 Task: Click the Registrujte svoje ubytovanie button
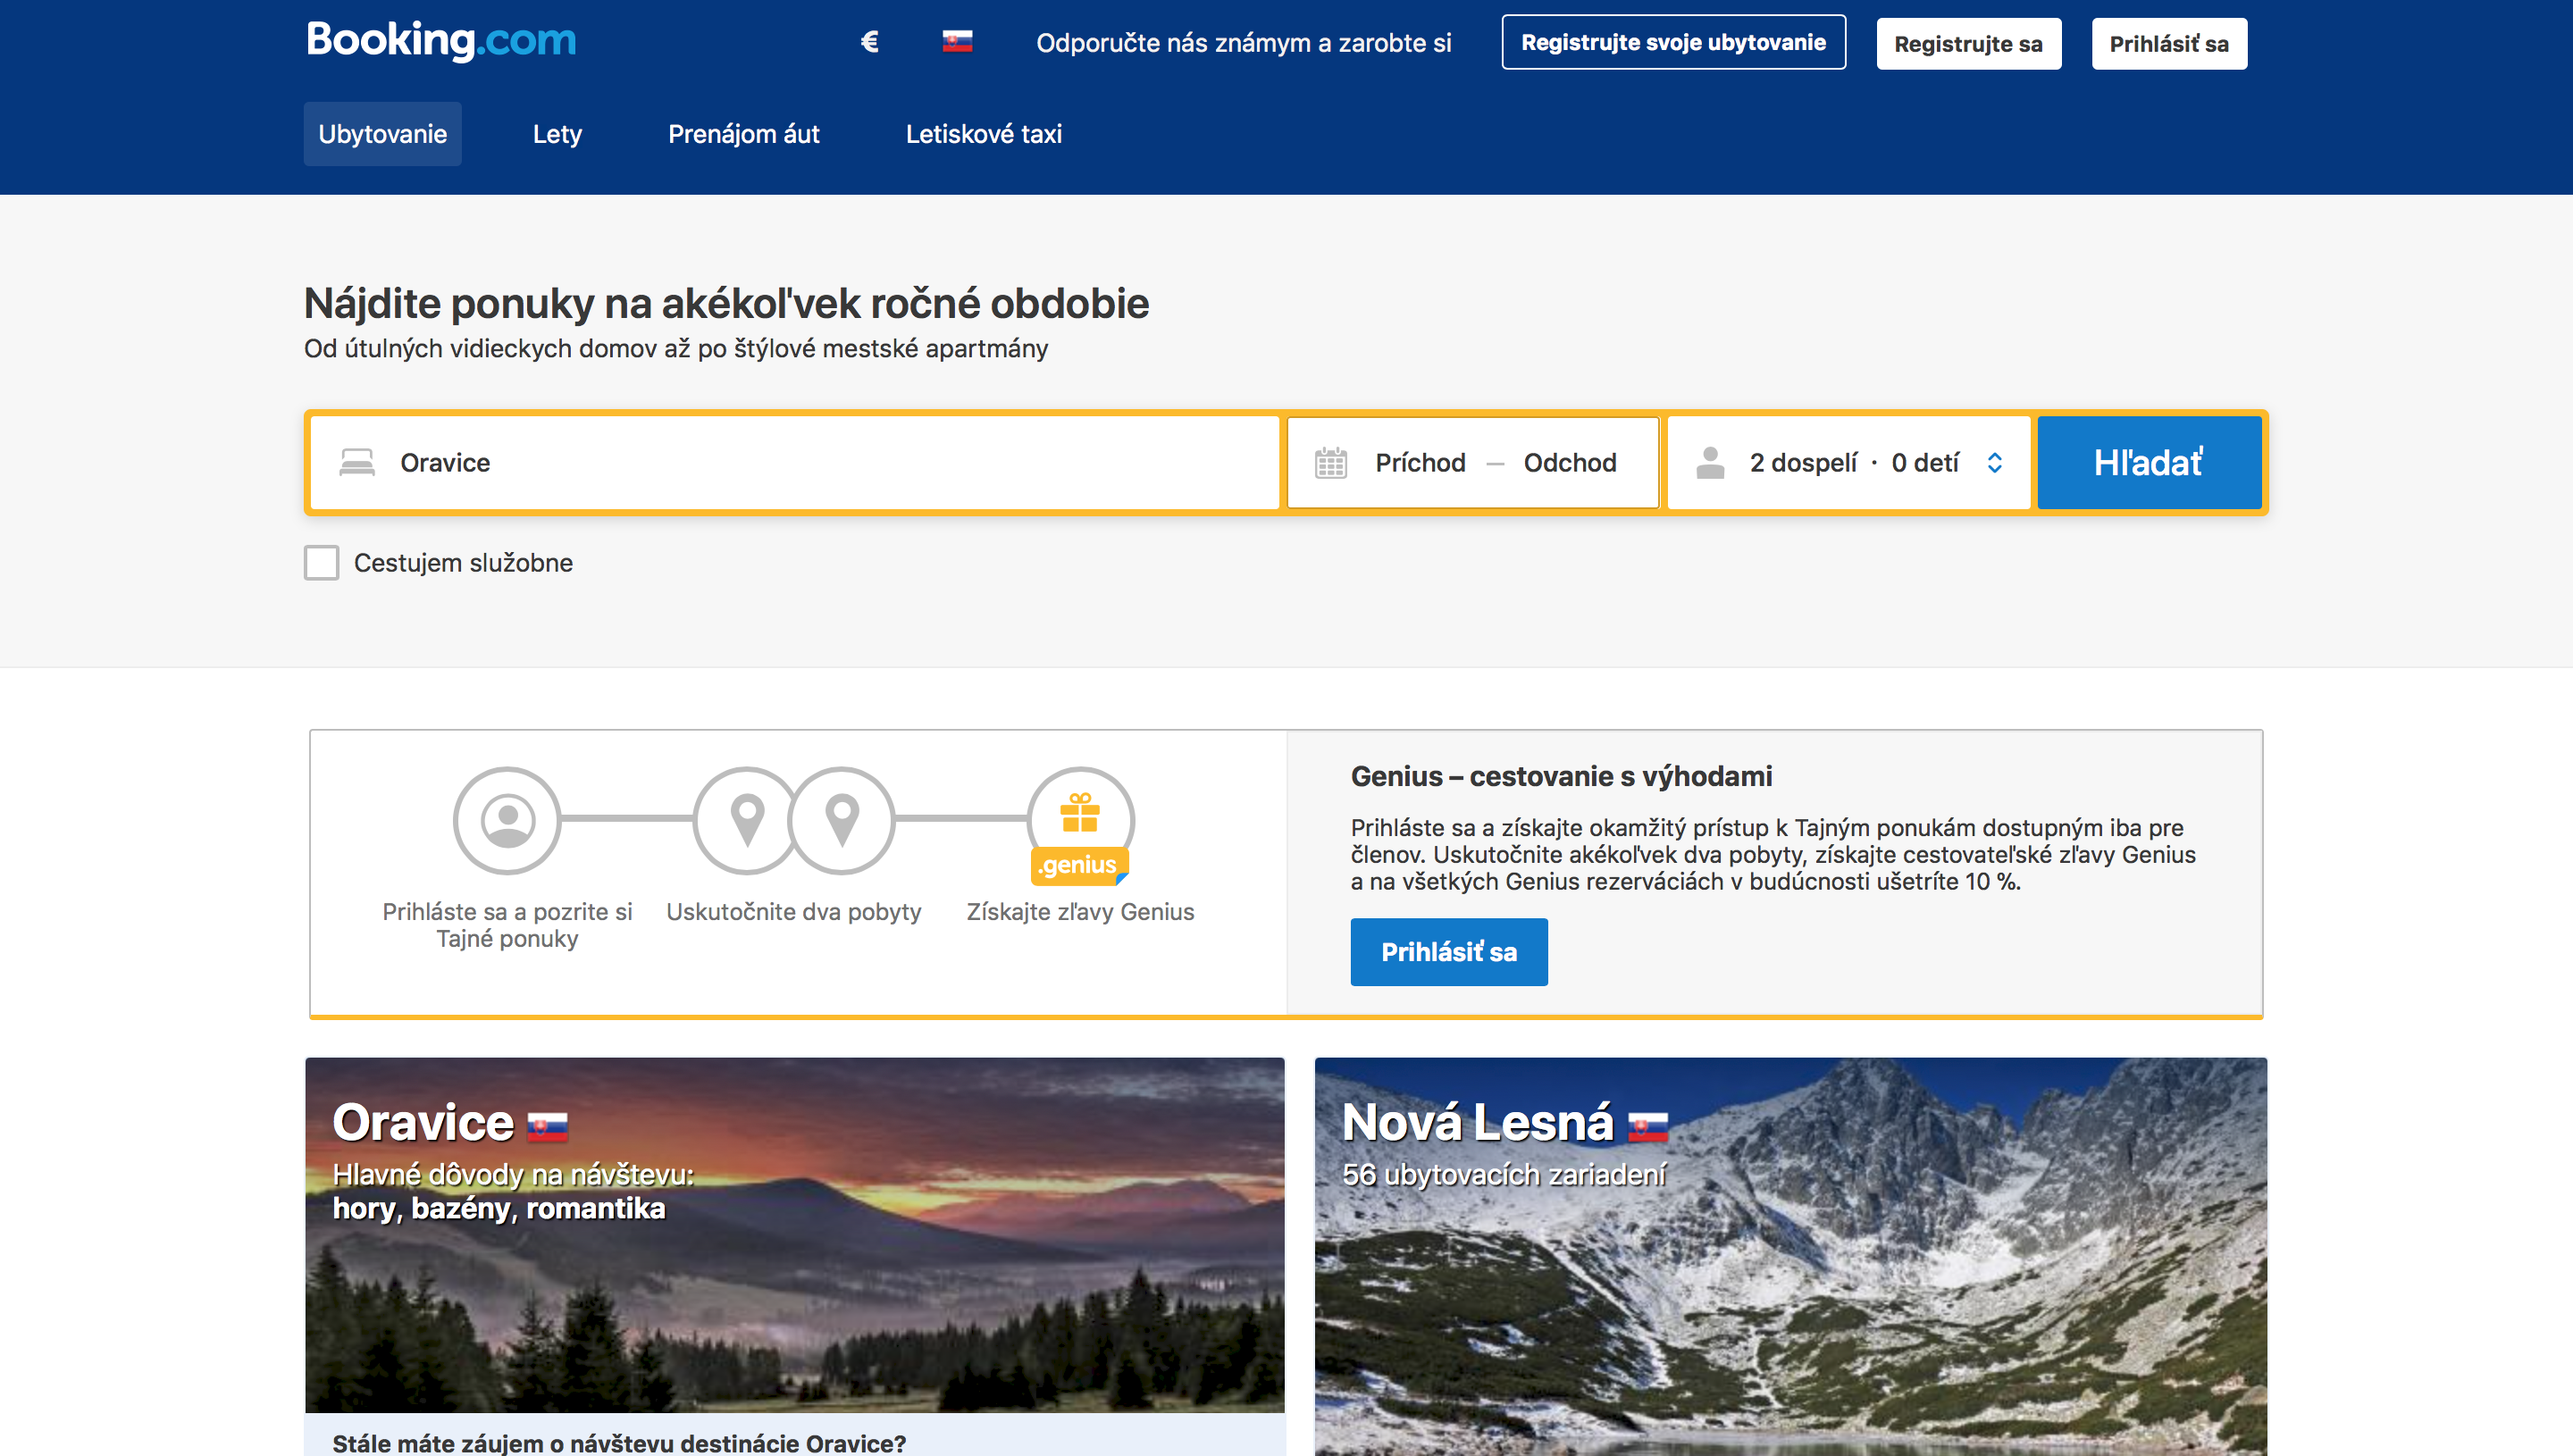(1673, 43)
